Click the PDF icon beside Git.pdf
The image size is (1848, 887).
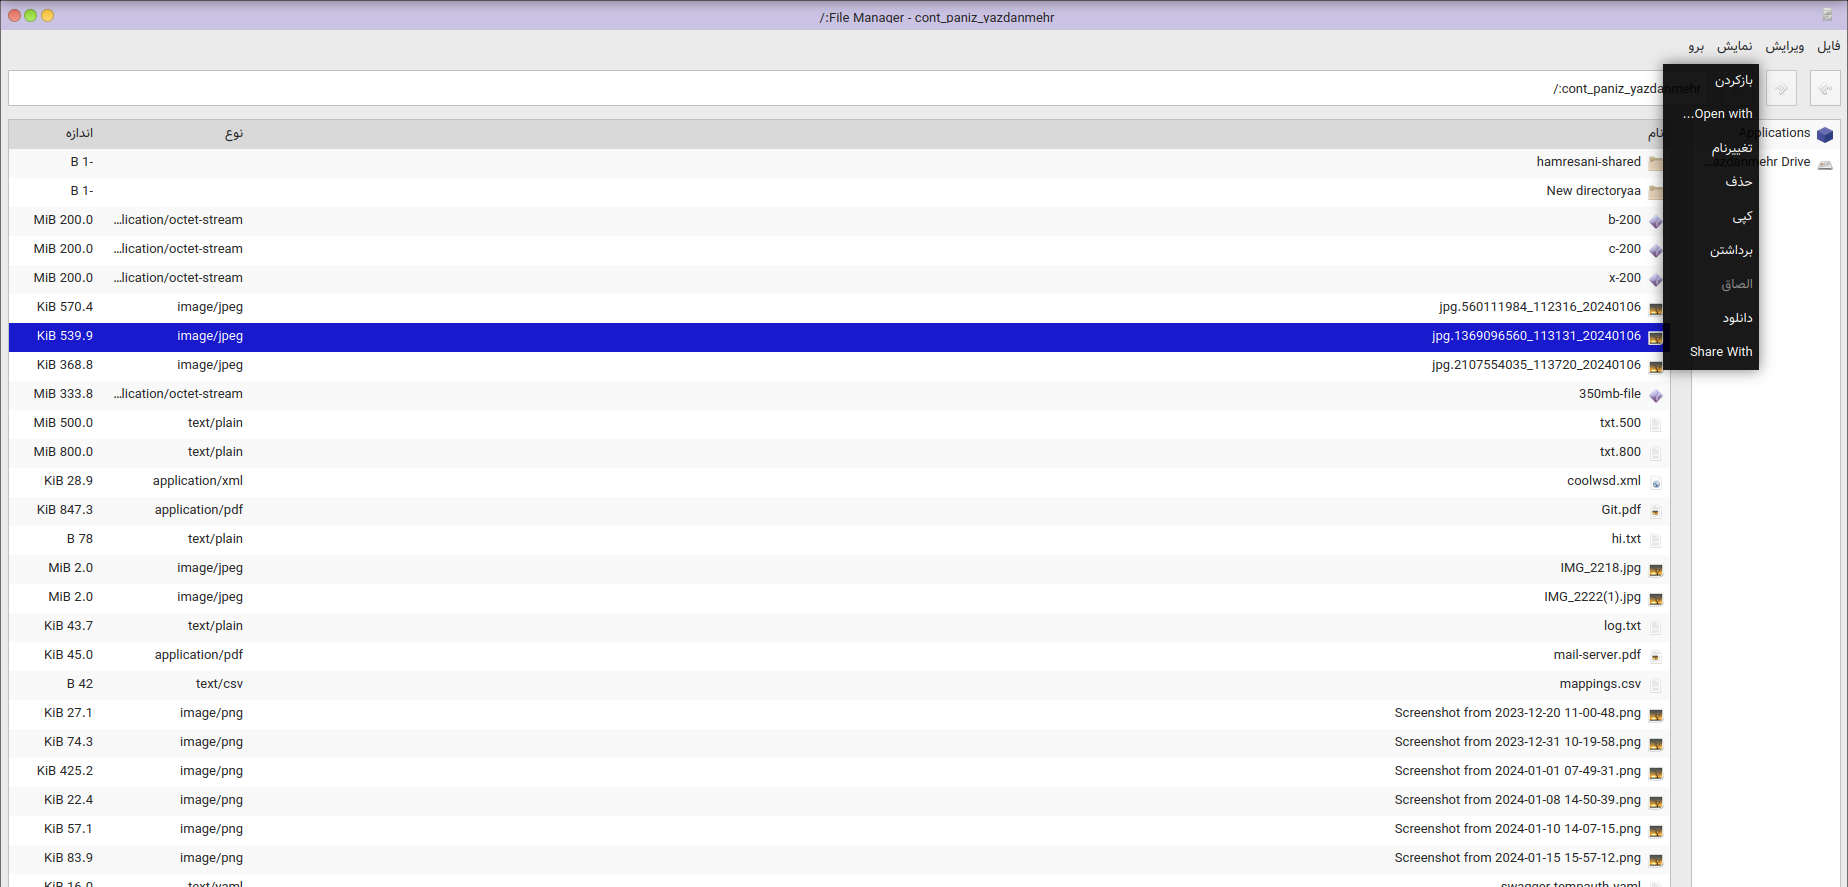point(1656,511)
